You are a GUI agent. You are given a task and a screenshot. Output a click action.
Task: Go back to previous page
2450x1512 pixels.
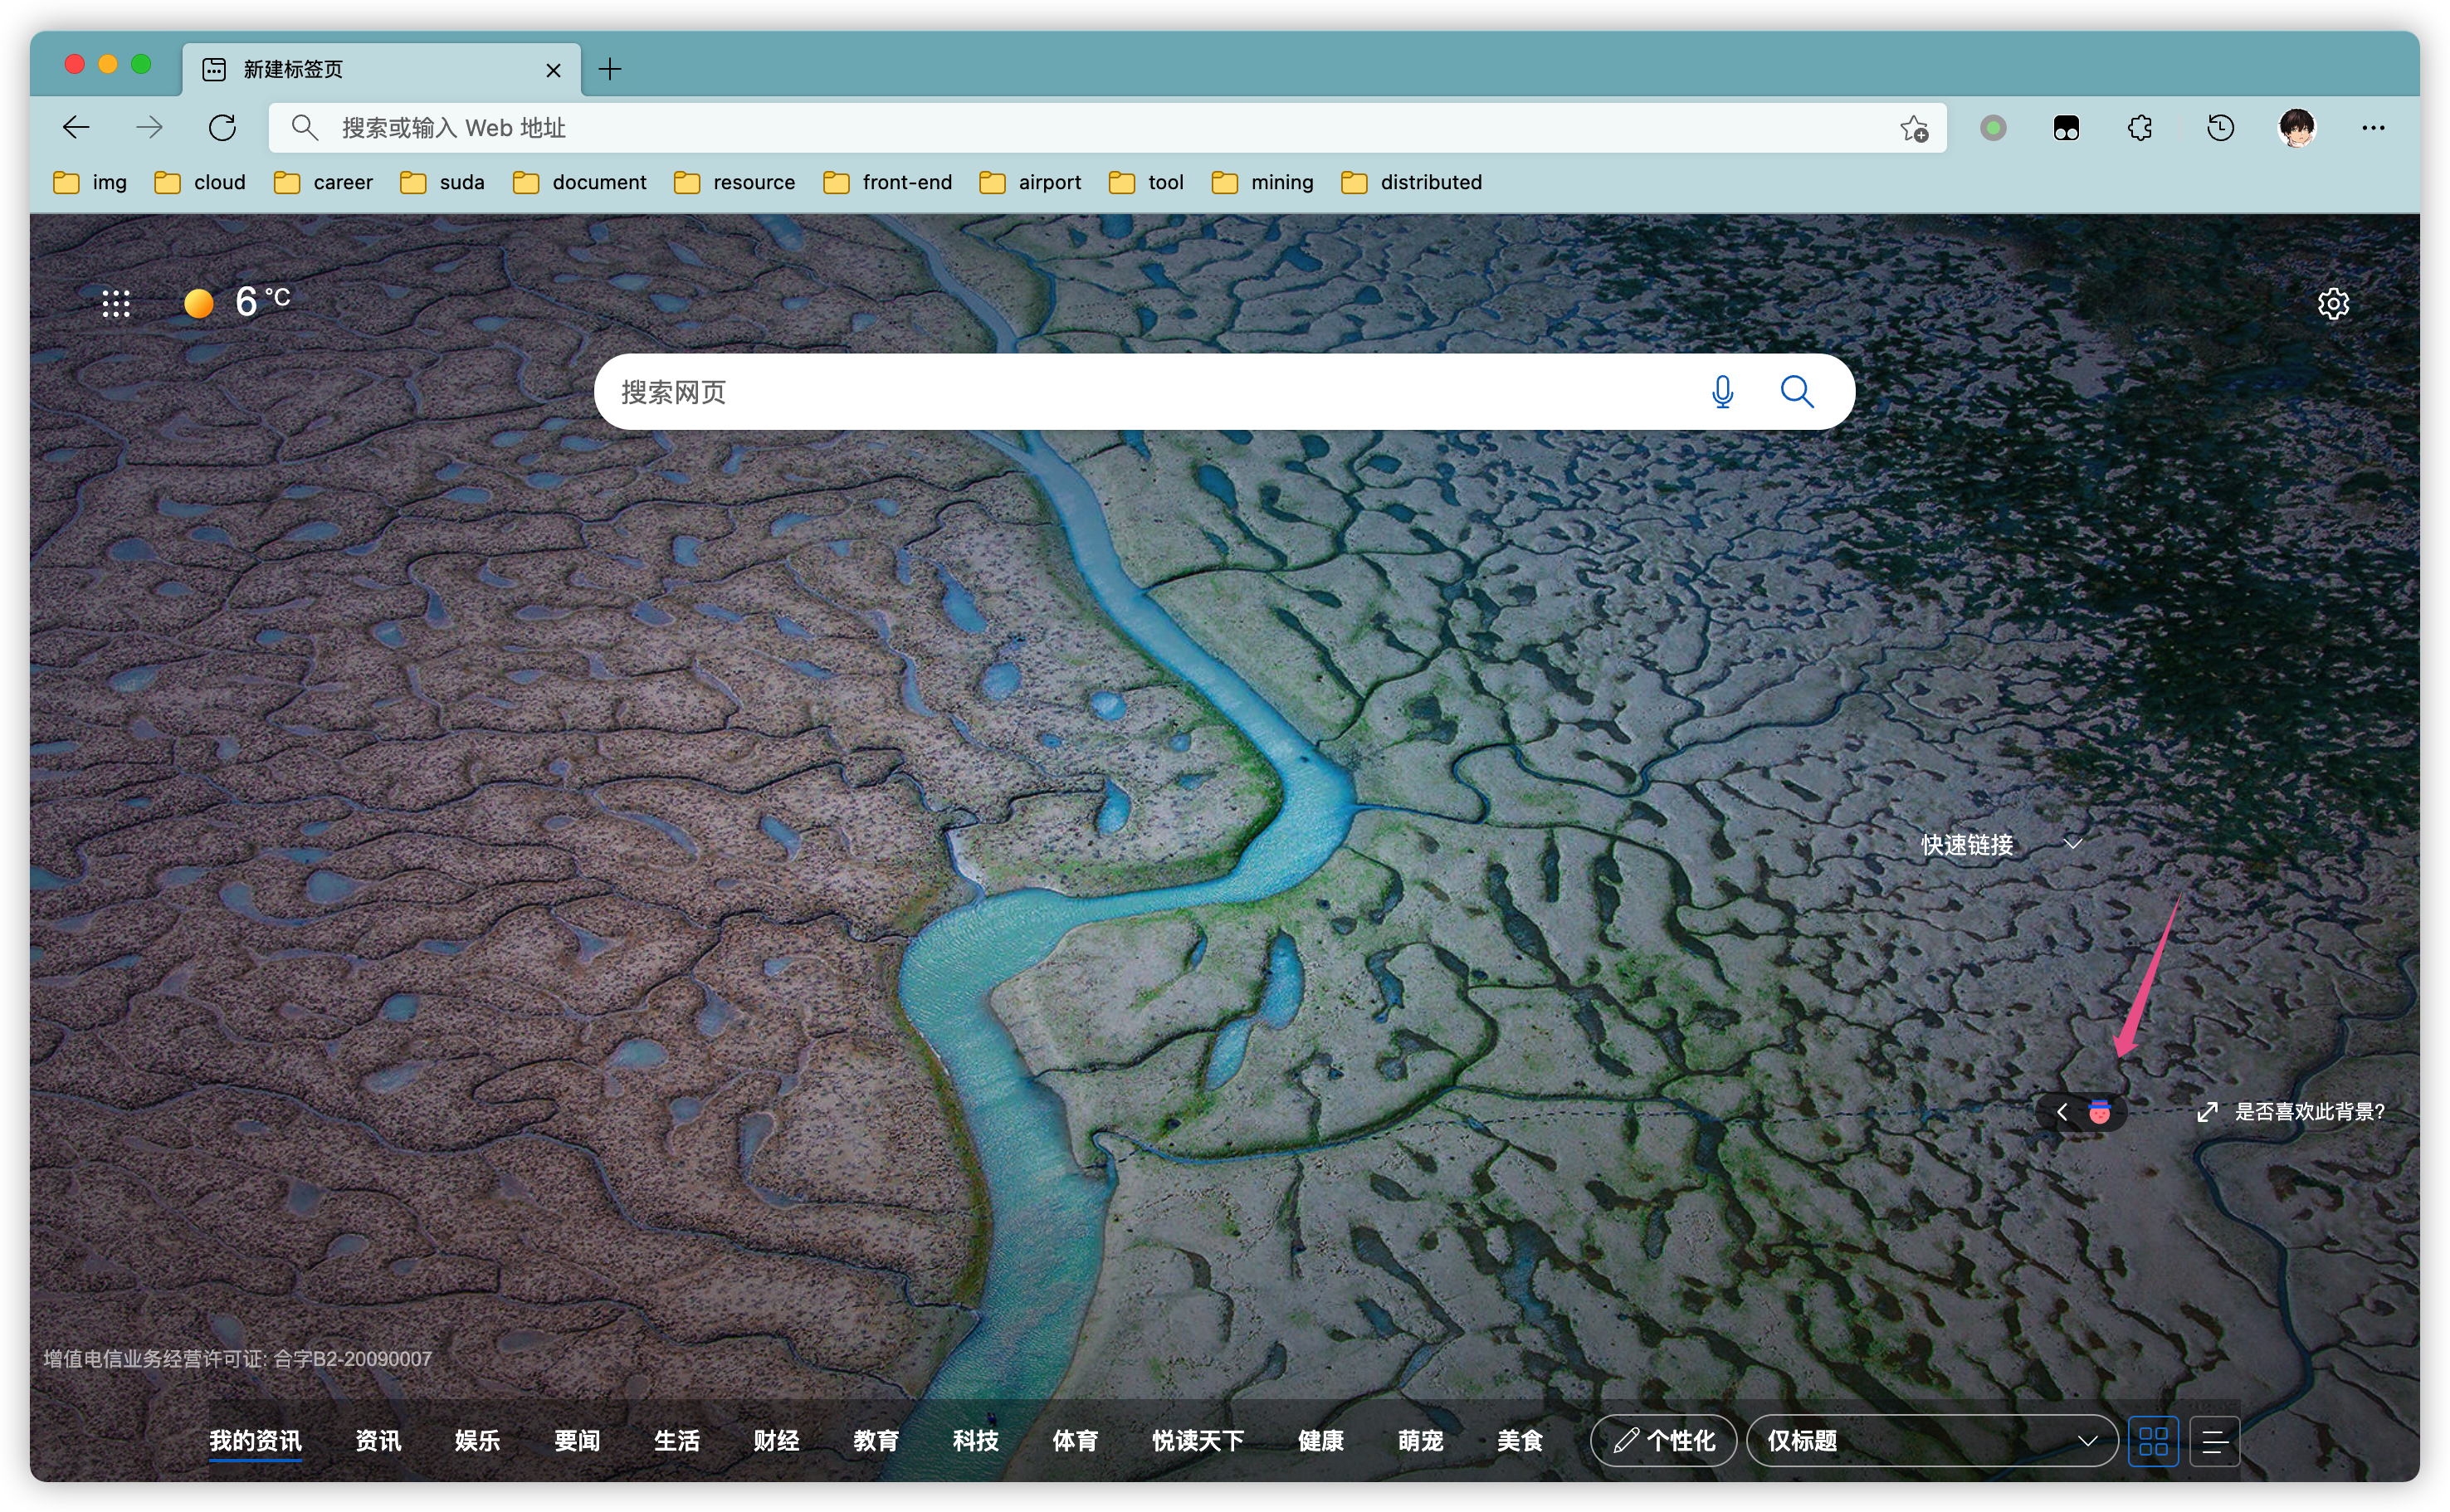[76, 127]
